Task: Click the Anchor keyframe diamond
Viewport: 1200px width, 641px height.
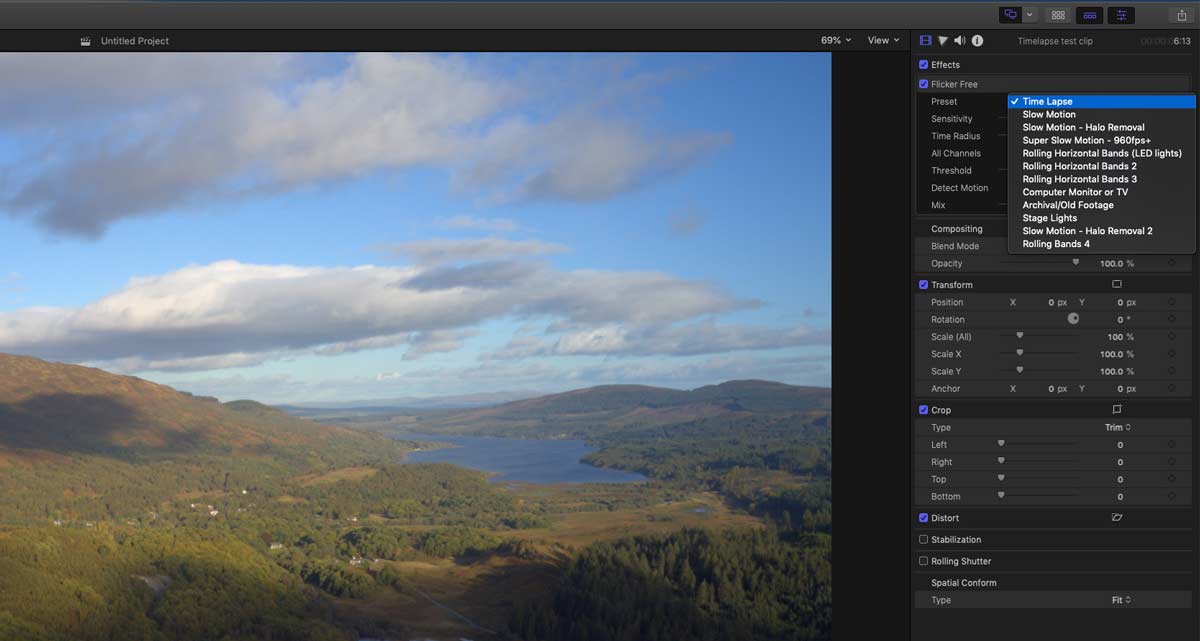Action: (x=1171, y=389)
